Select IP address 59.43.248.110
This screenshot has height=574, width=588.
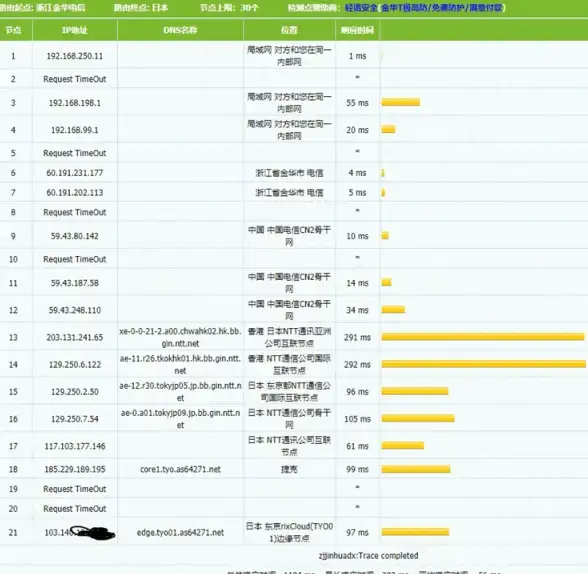(75, 310)
